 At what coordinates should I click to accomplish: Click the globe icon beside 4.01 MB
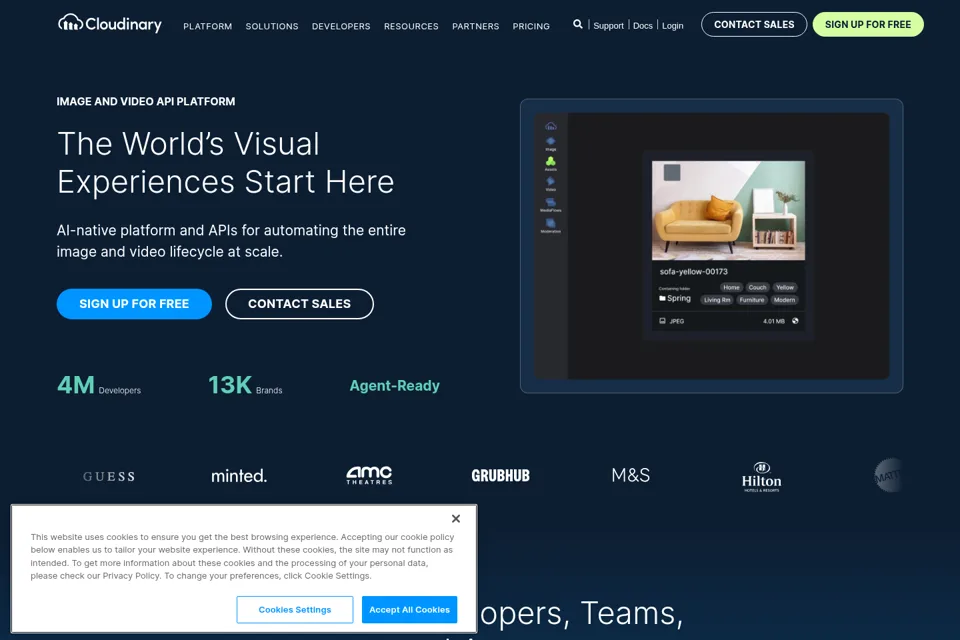[x=795, y=320]
